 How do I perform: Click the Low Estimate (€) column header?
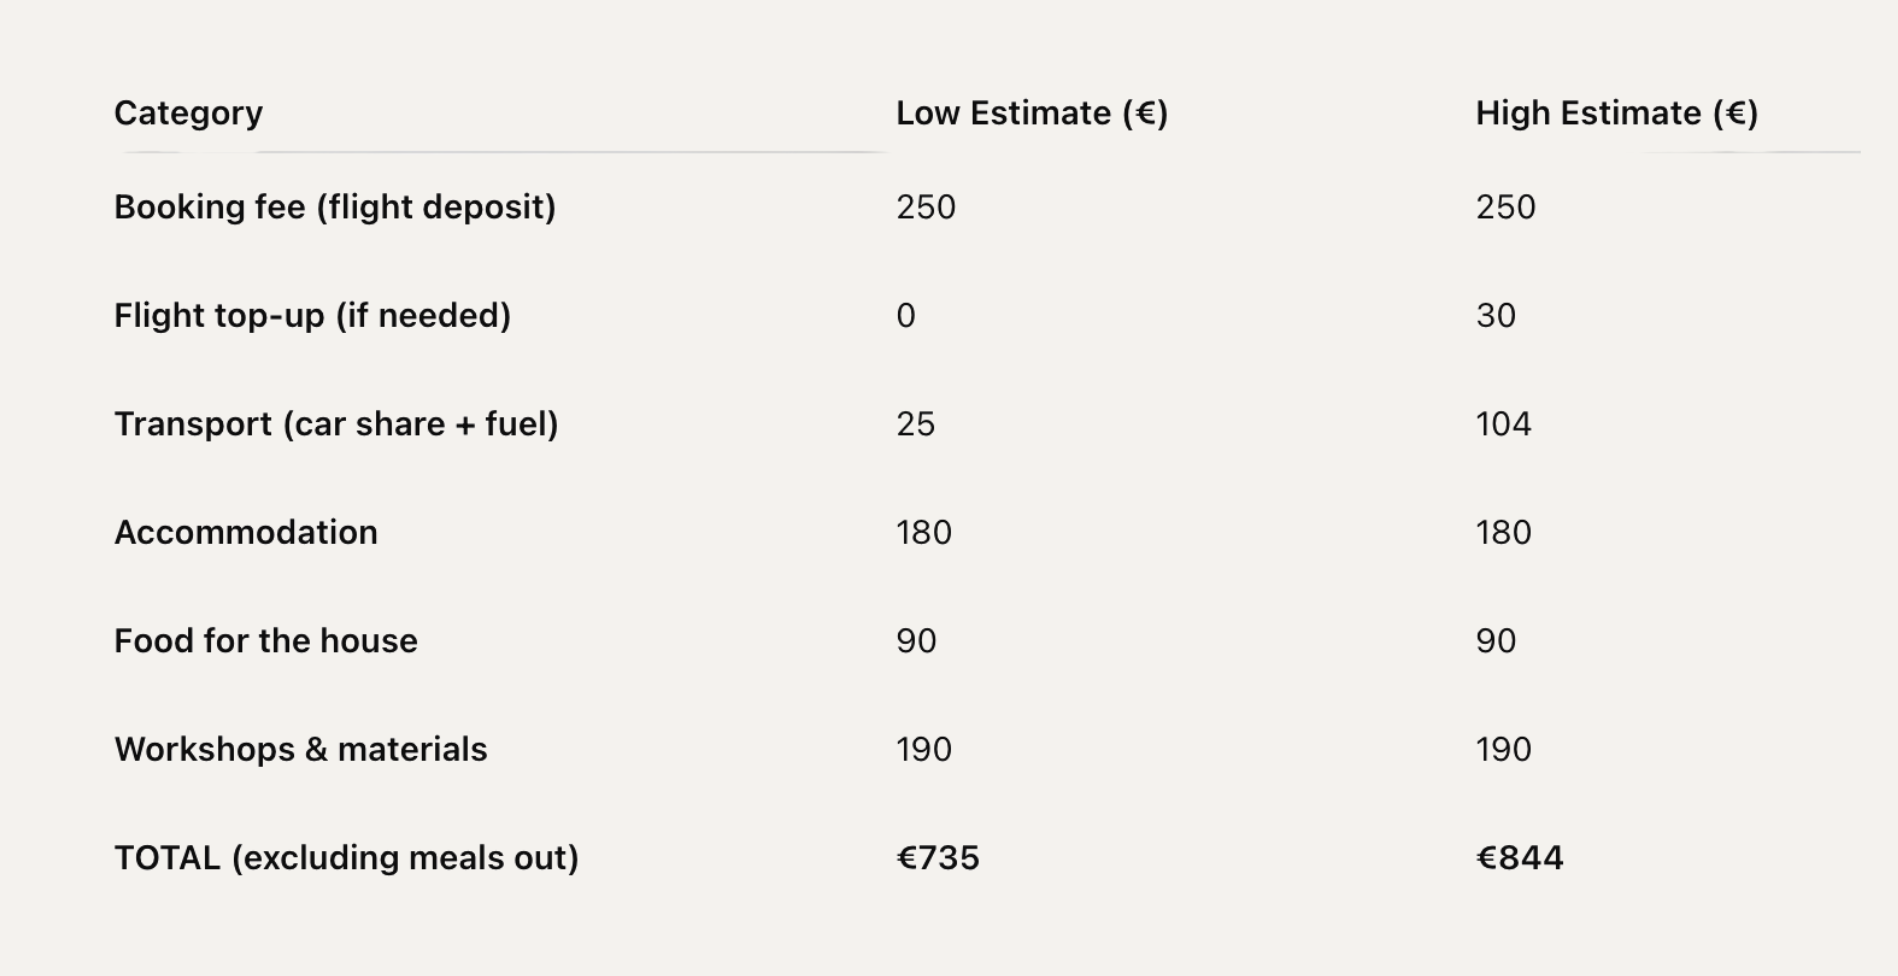[x=1031, y=113]
